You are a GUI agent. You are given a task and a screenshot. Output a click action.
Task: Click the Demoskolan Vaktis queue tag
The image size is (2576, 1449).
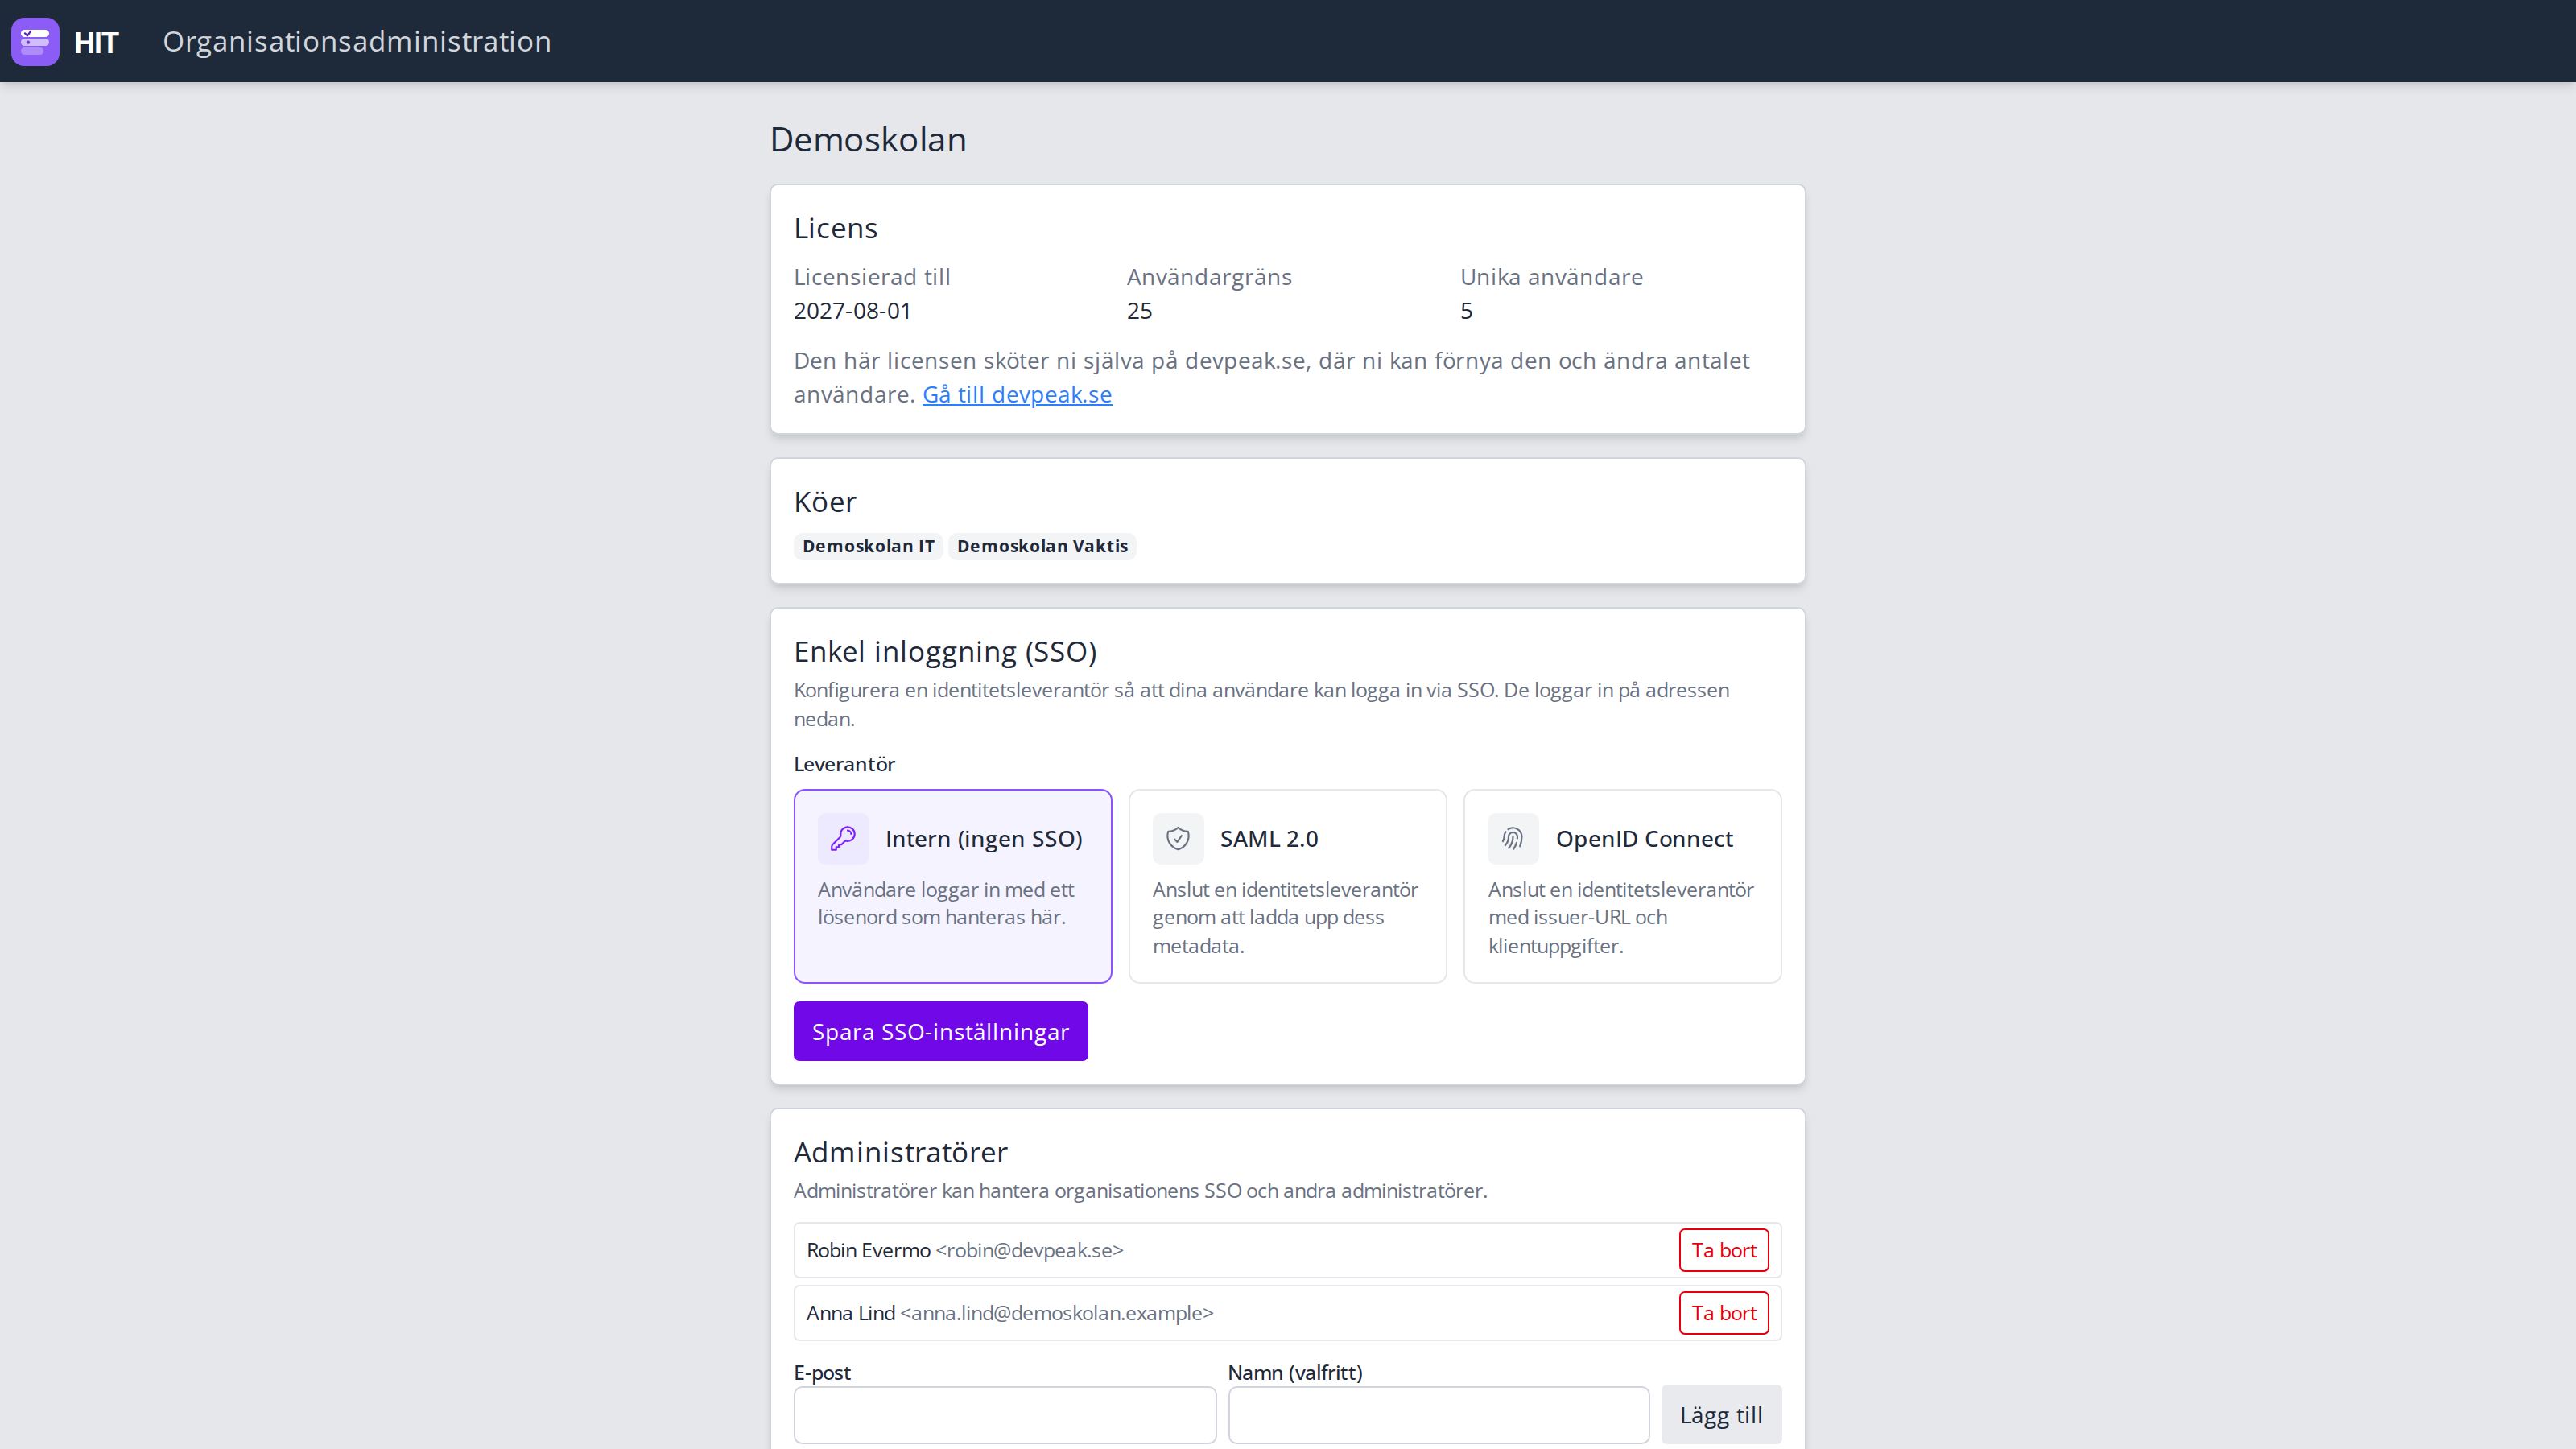coord(1042,546)
